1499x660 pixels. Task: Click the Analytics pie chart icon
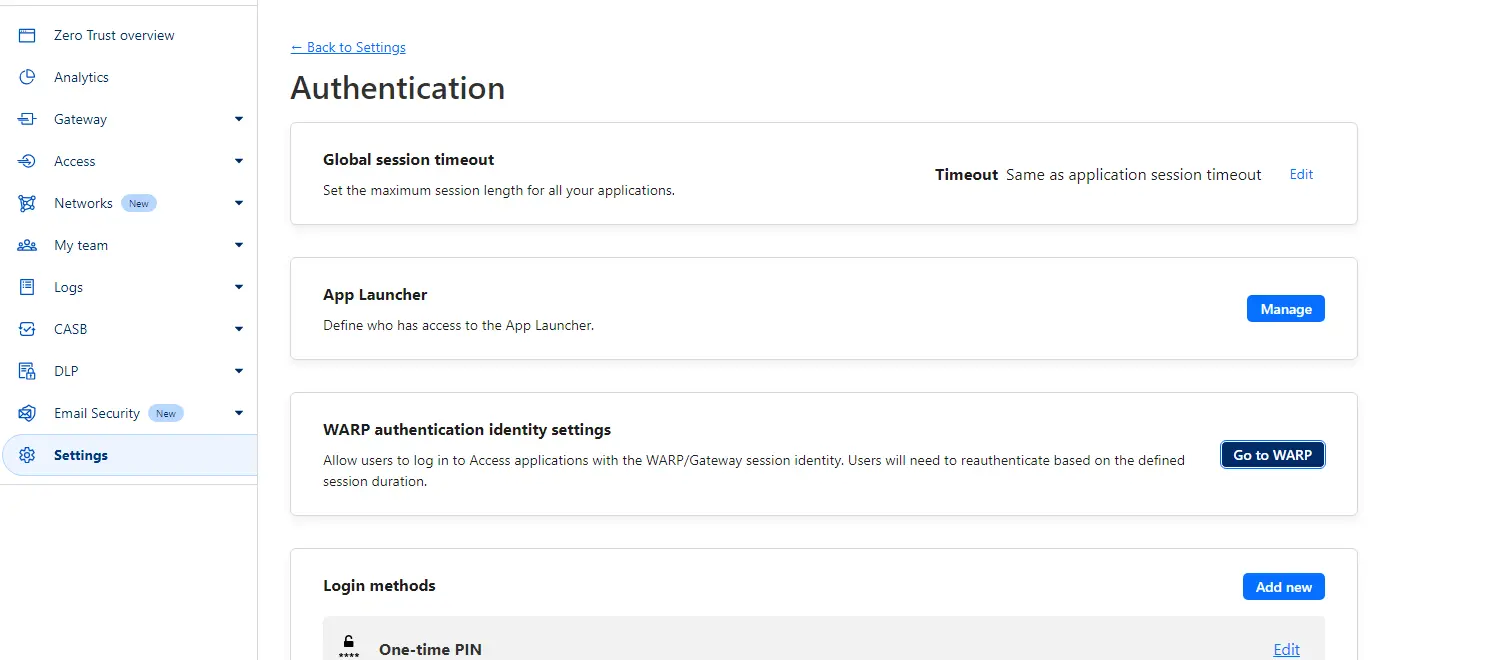pos(27,77)
